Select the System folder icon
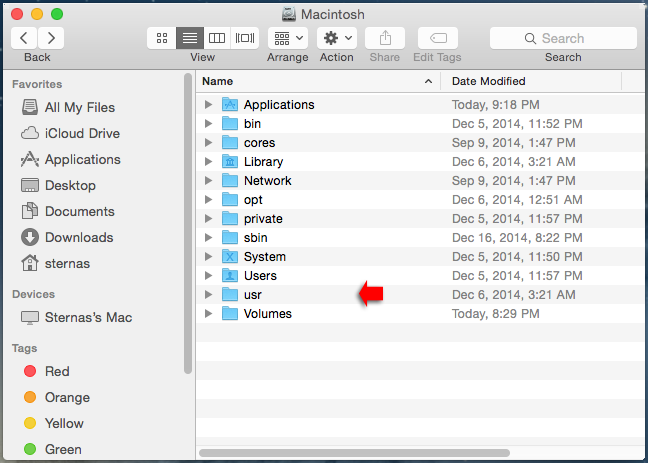Screen dimensions: 648x463 click(230, 257)
